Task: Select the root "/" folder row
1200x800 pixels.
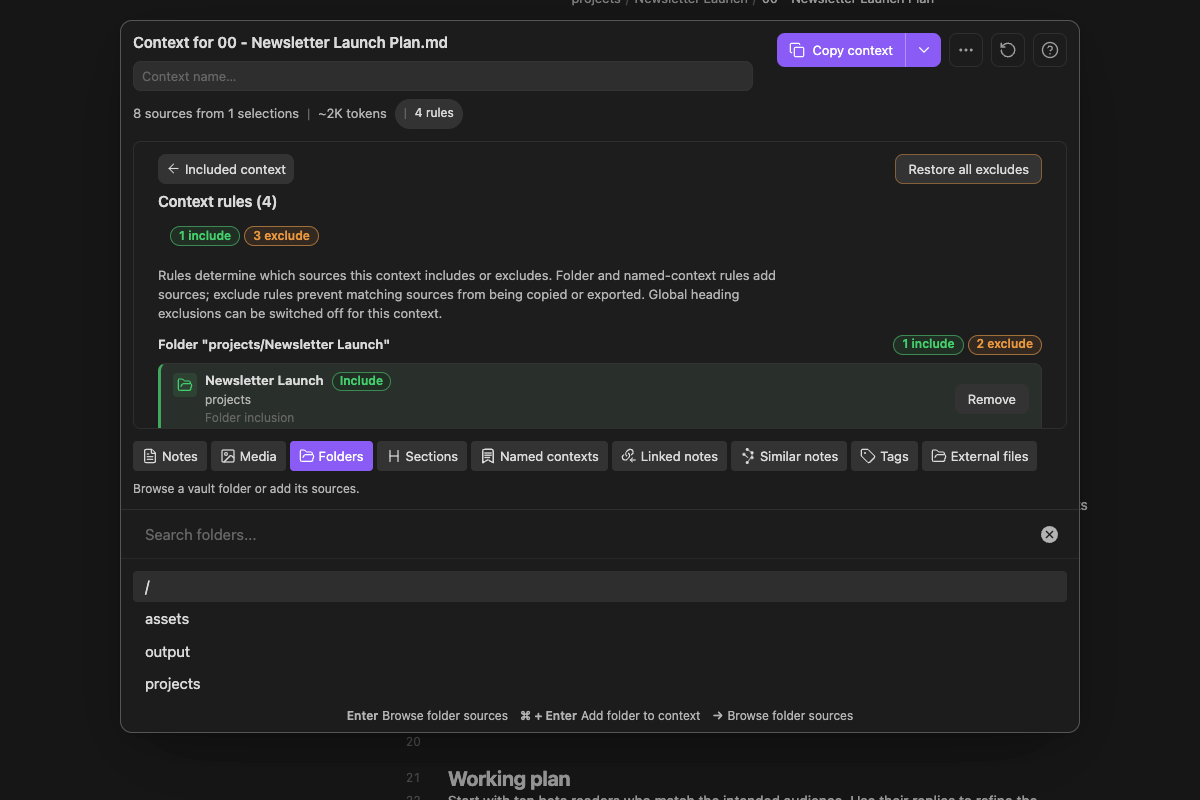Action: 600,587
